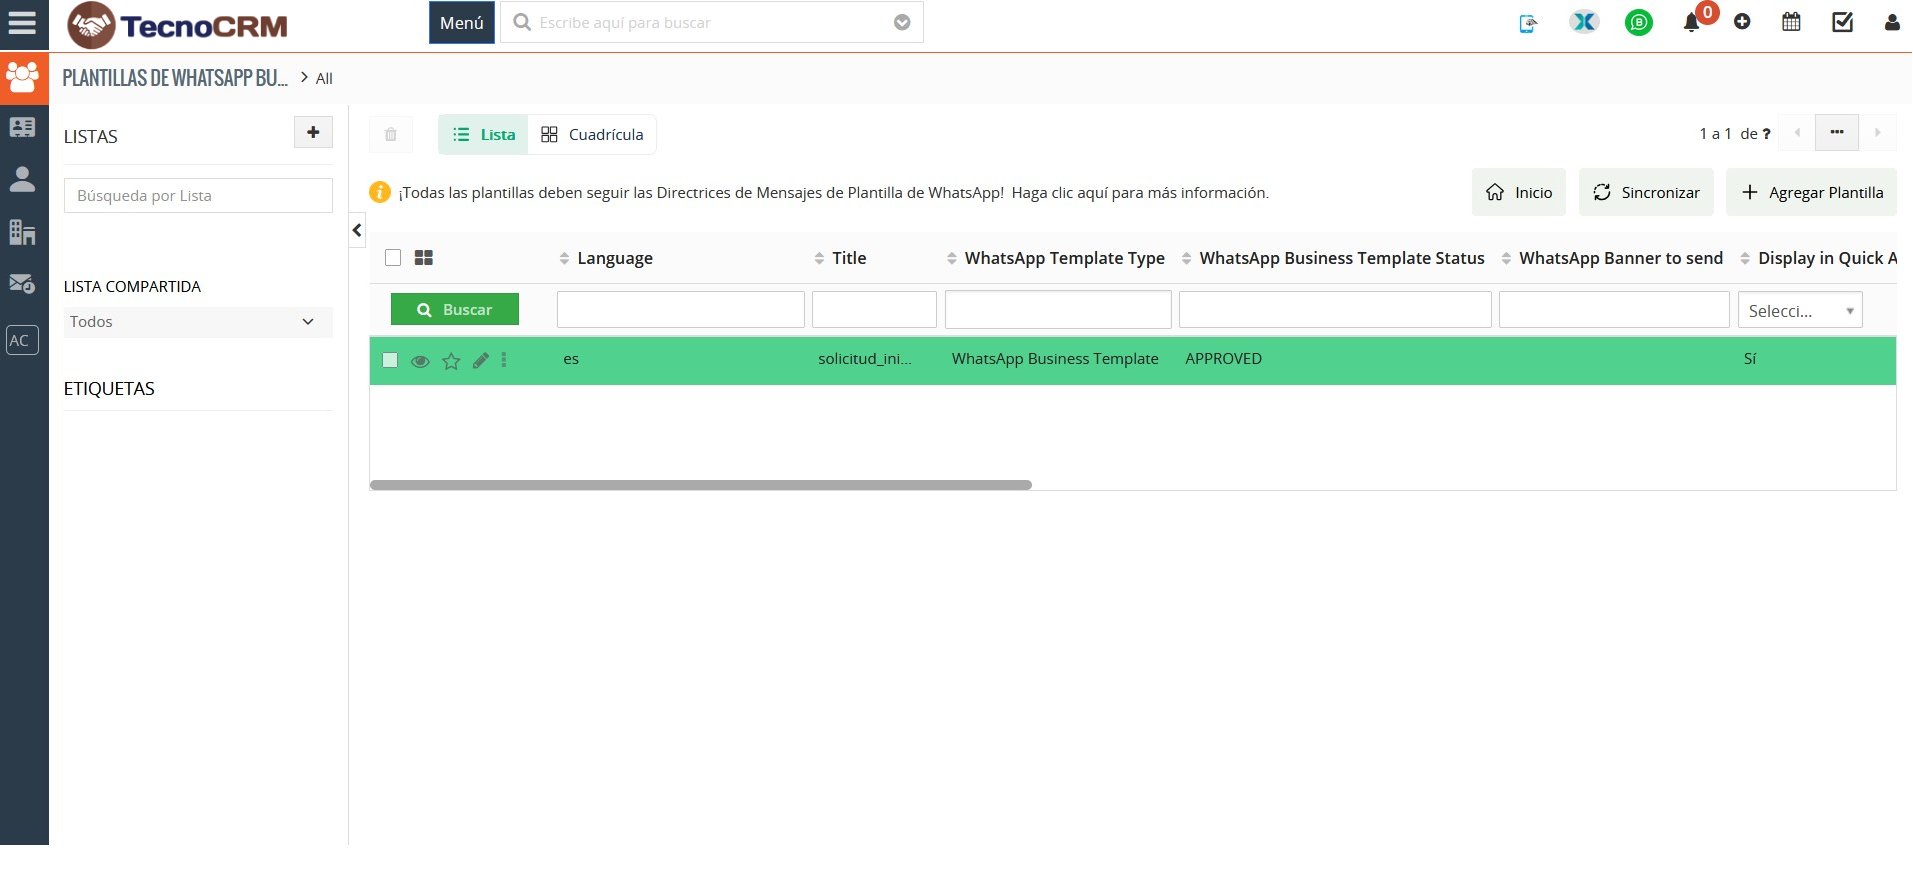
Task: Open the tasks checkmark icon in top bar
Action: pos(1842,22)
